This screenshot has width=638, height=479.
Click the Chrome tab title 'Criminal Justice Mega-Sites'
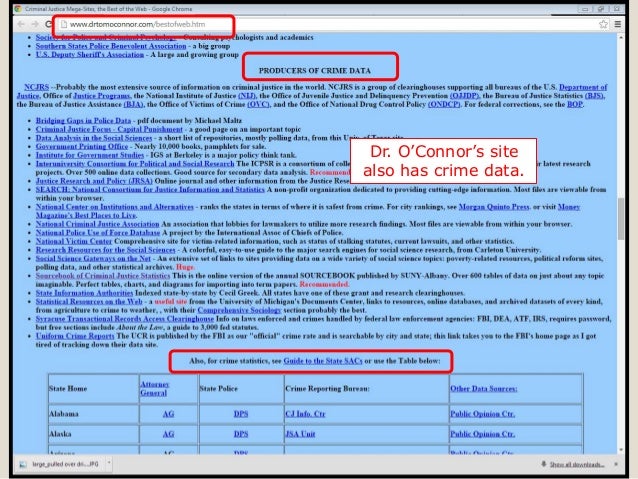(108, 9)
